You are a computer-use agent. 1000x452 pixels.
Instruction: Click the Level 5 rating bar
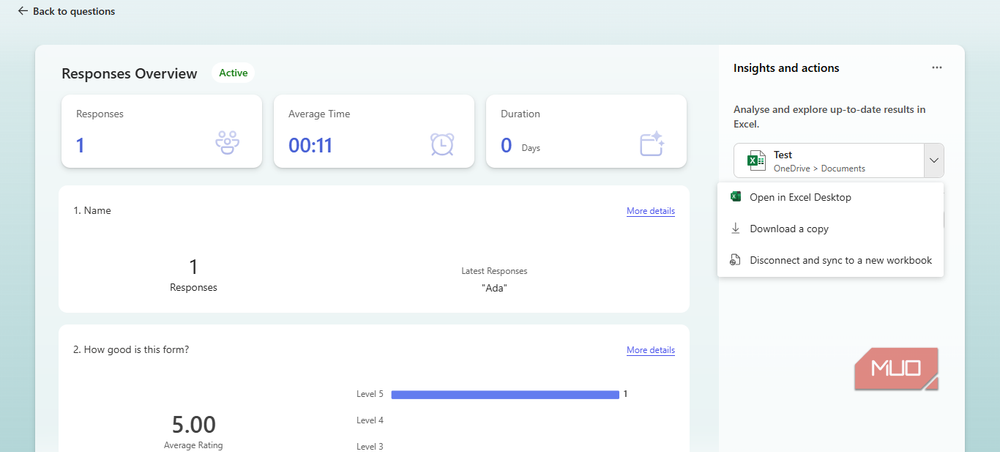tap(505, 395)
